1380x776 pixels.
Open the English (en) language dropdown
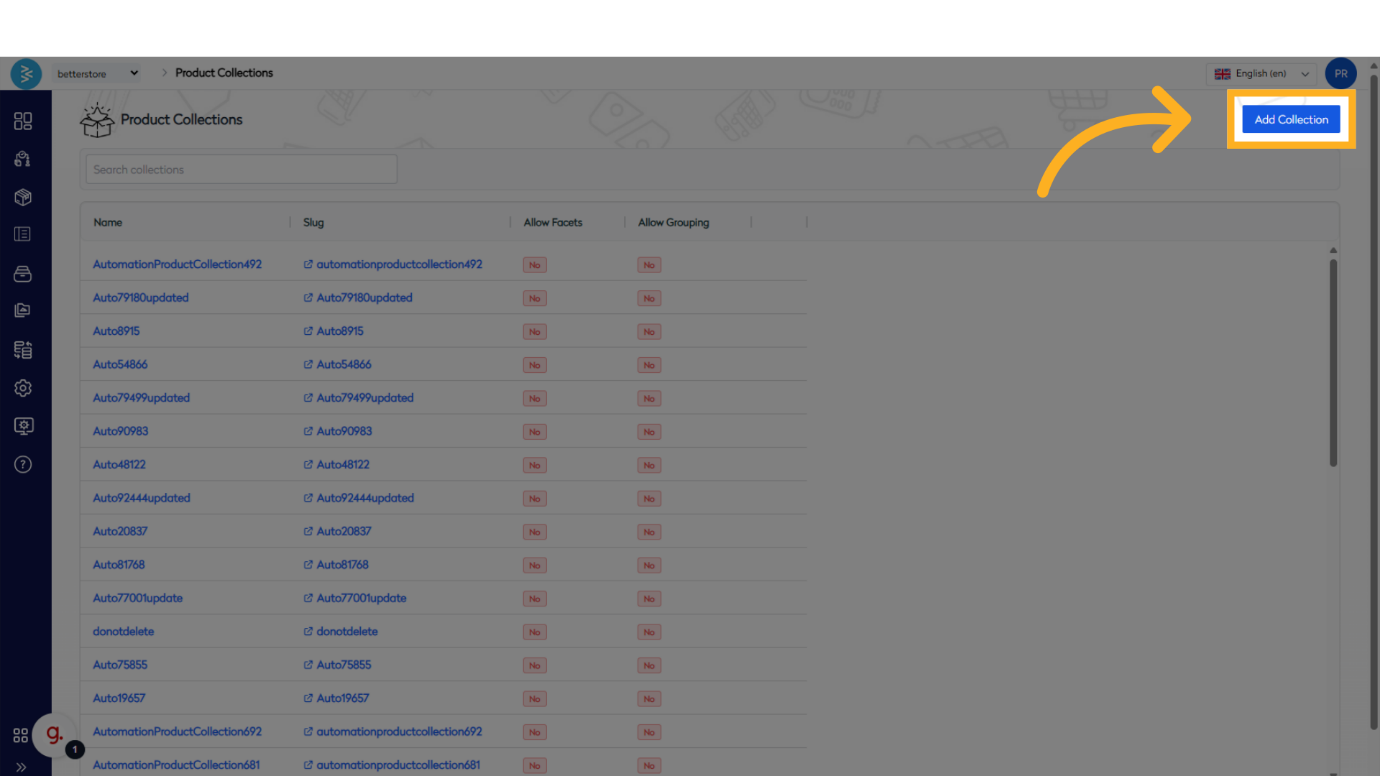pyautogui.click(x=1262, y=74)
